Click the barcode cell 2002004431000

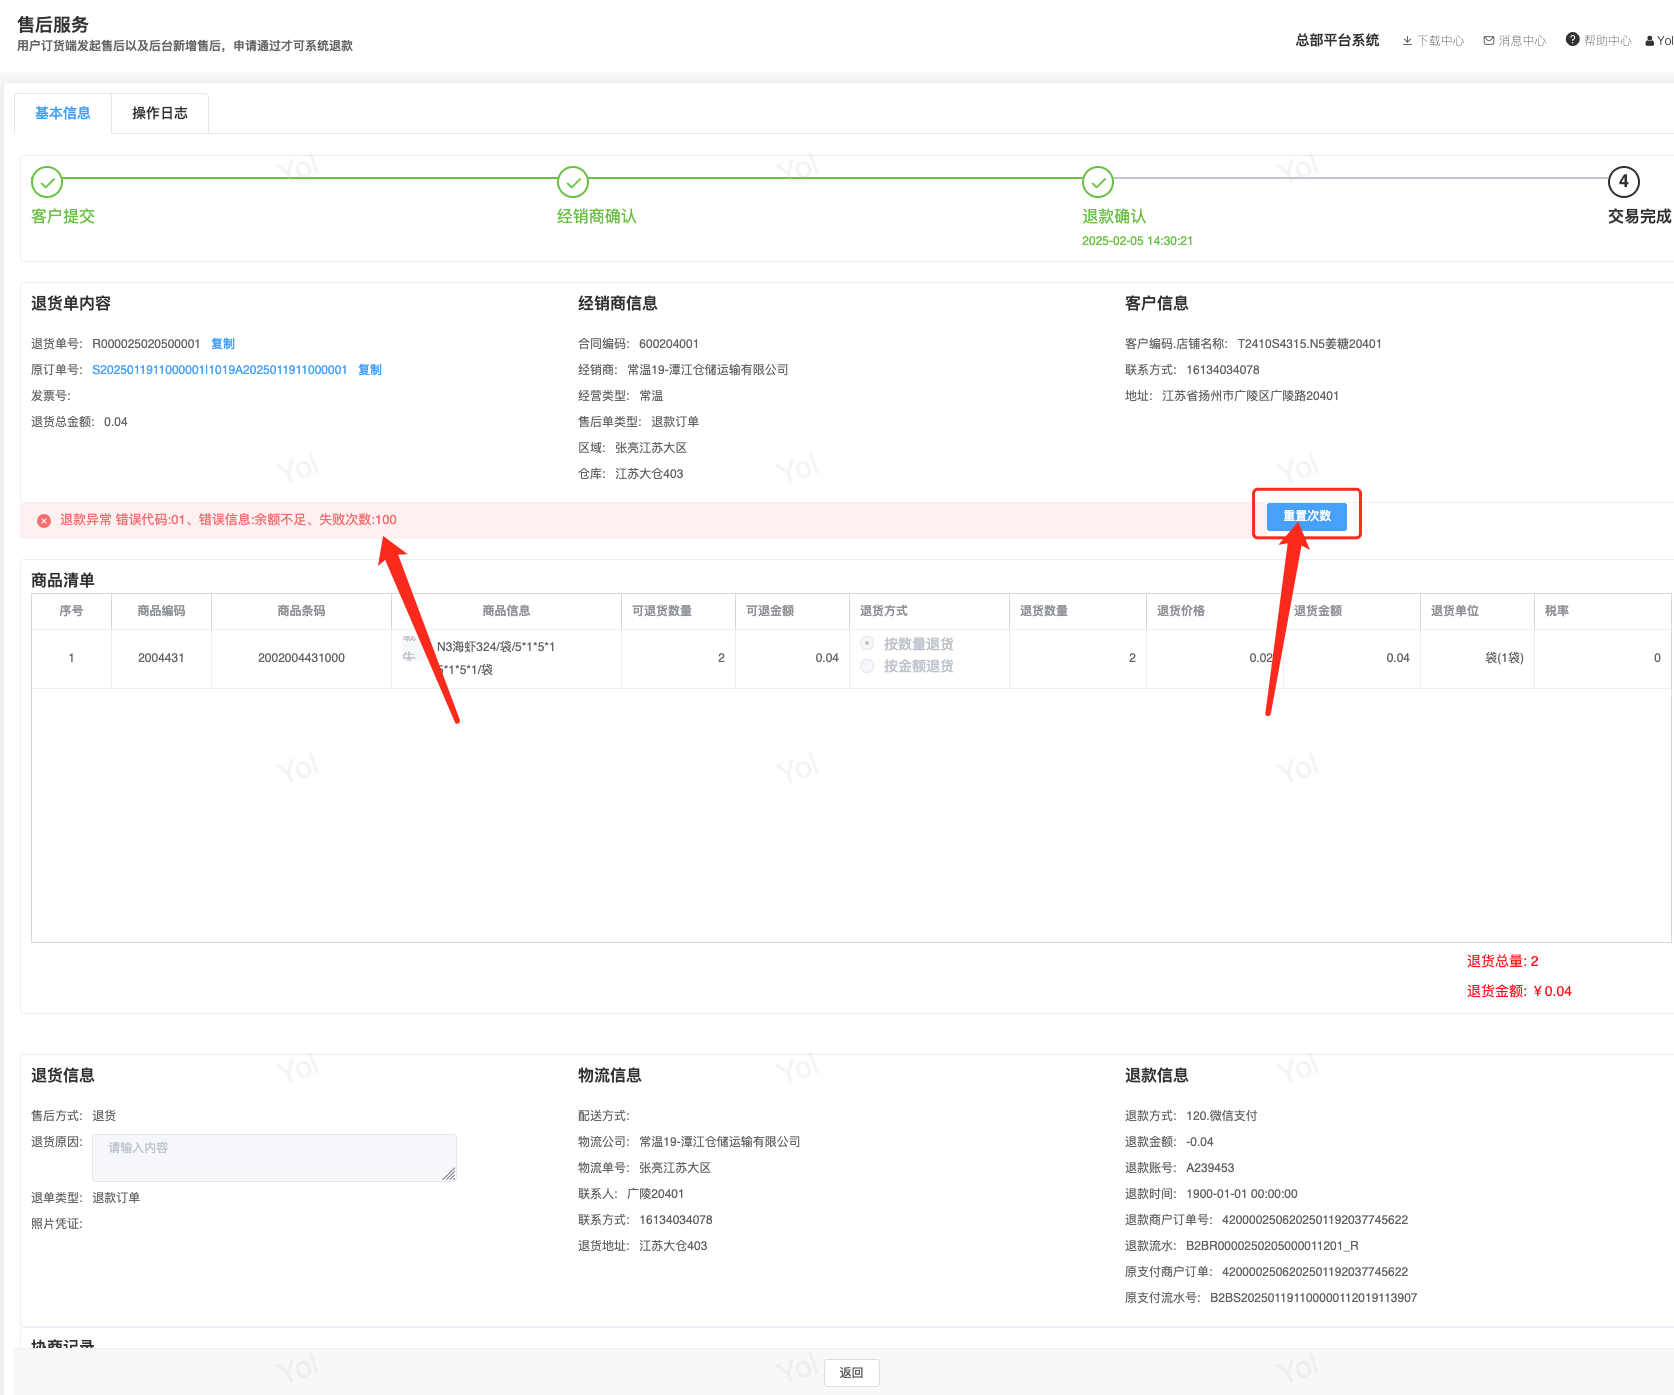pos(301,658)
